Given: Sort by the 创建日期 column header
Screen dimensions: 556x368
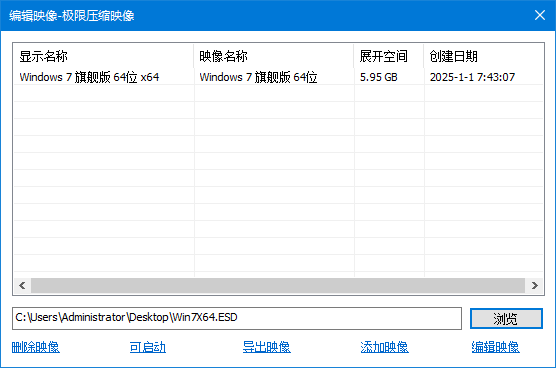Looking at the screenshot, I should coord(484,56).
